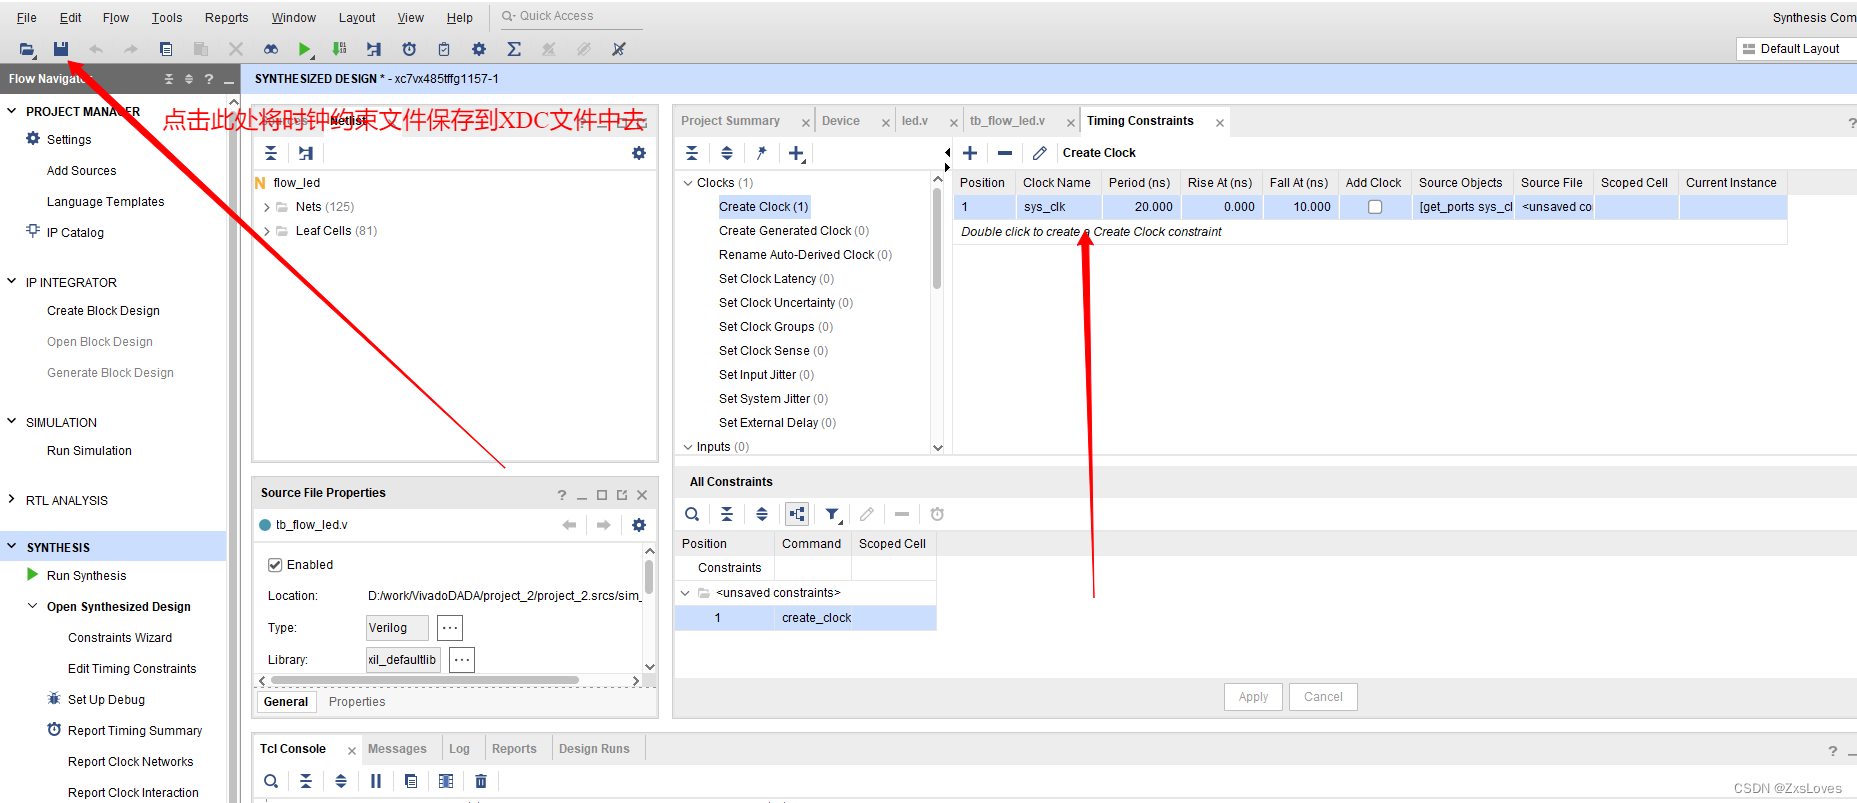Collapse all in Netlist panel toolbar
1857x803 pixels.
pyautogui.click(x=271, y=153)
